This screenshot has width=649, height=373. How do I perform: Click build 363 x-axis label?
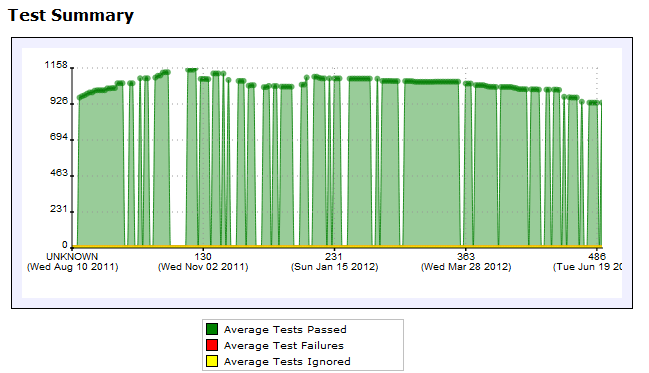[x=466, y=257]
